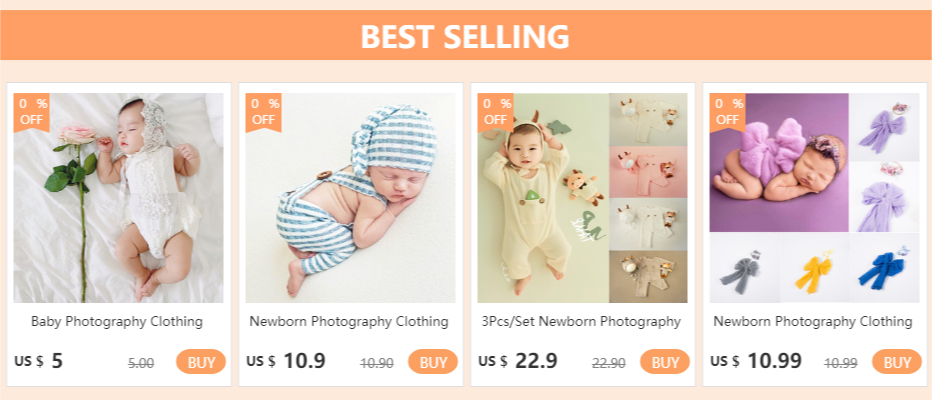Viewport: 932px width, 400px height.
Task: Click BUY button for 3Pcs/Set Newborn Photography
Action: pyautogui.click(x=665, y=361)
